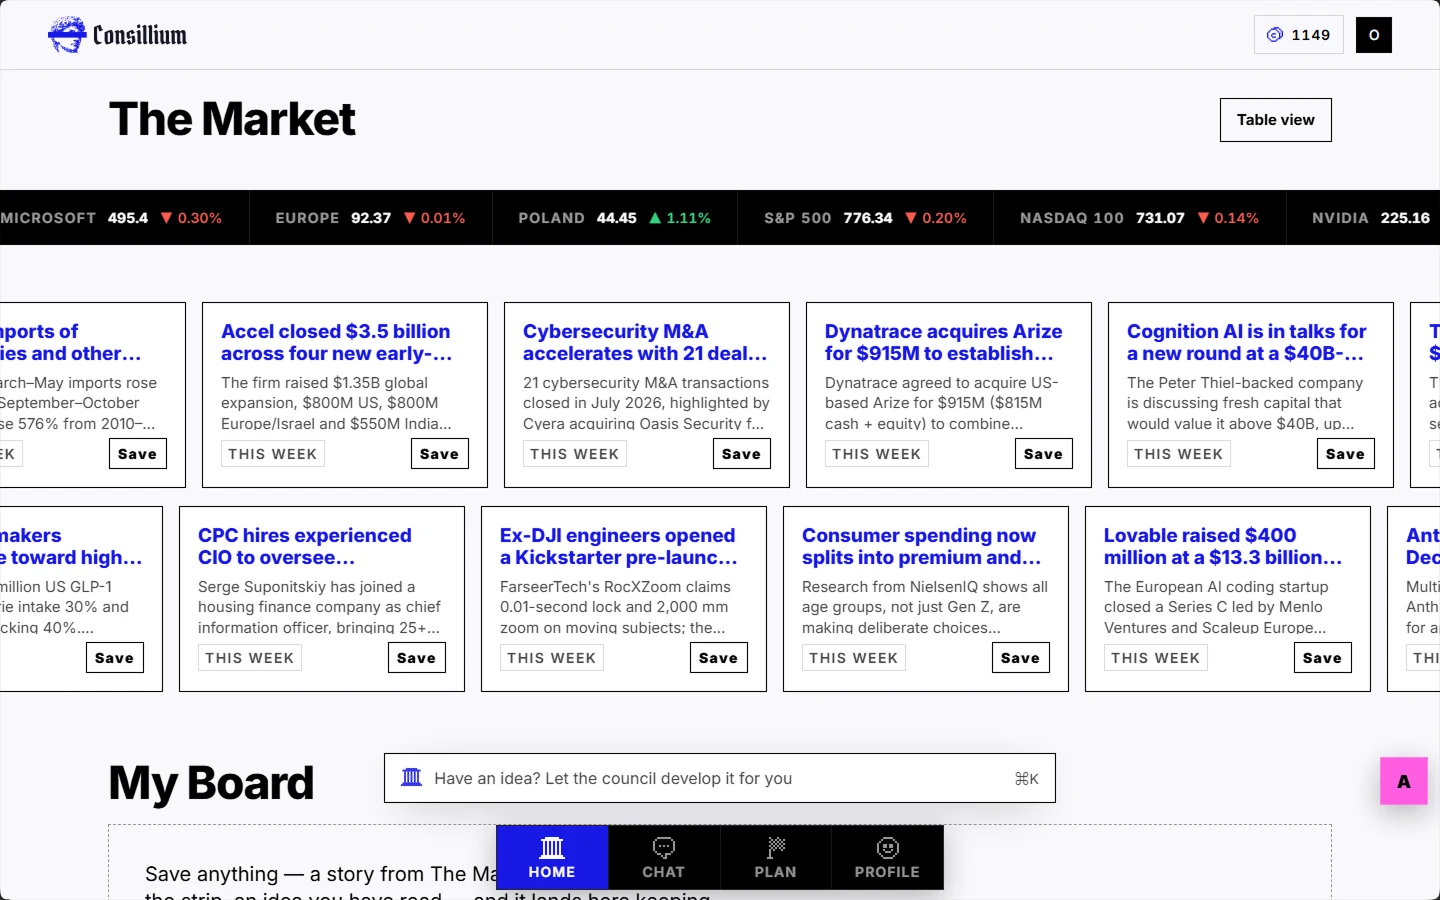Image resolution: width=1440 pixels, height=900 pixels.
Task: Open the Chat tab in bottom navigation
Action: [x=664, y=858]
